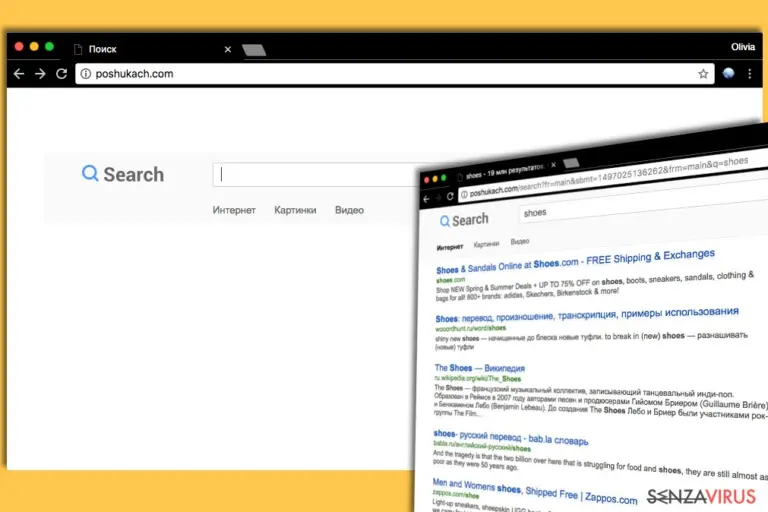Switch to Картинки search category in main window
Image resolution: width=768 pixels, height=512 pixels.
coord(295,210)
